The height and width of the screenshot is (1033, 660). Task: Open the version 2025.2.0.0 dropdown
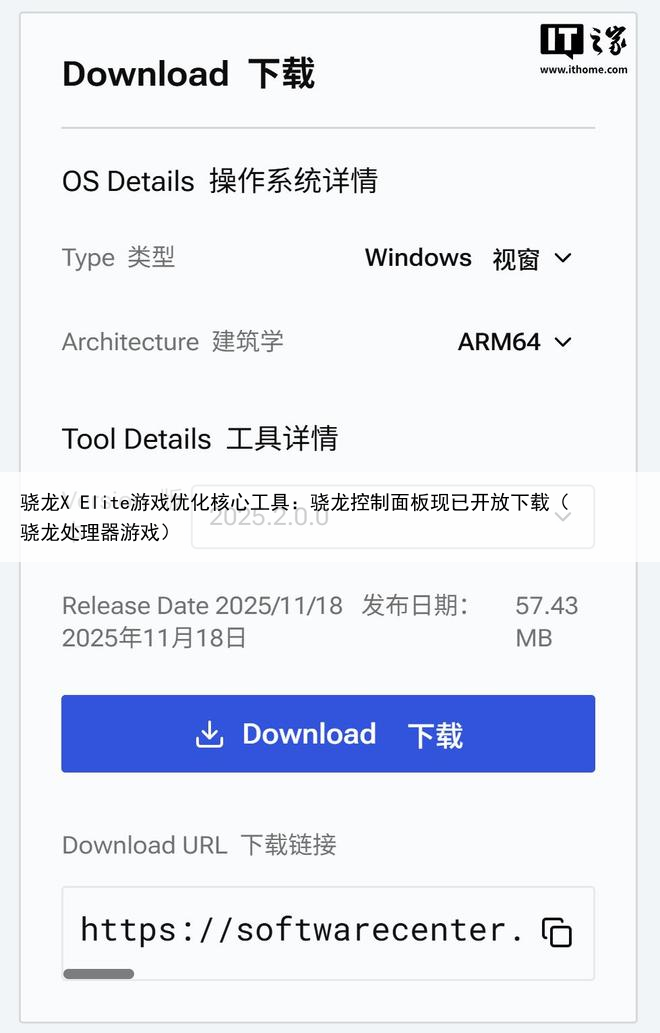pyautogui.click(x=393, y=517)
